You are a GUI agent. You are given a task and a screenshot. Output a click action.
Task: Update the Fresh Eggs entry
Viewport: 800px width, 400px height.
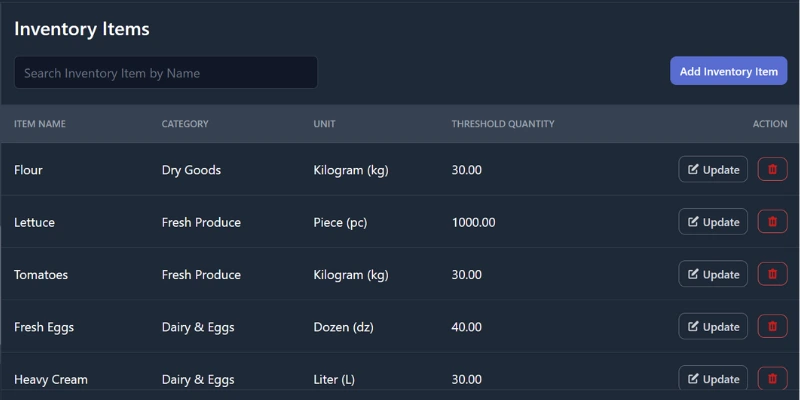(713, 326)
